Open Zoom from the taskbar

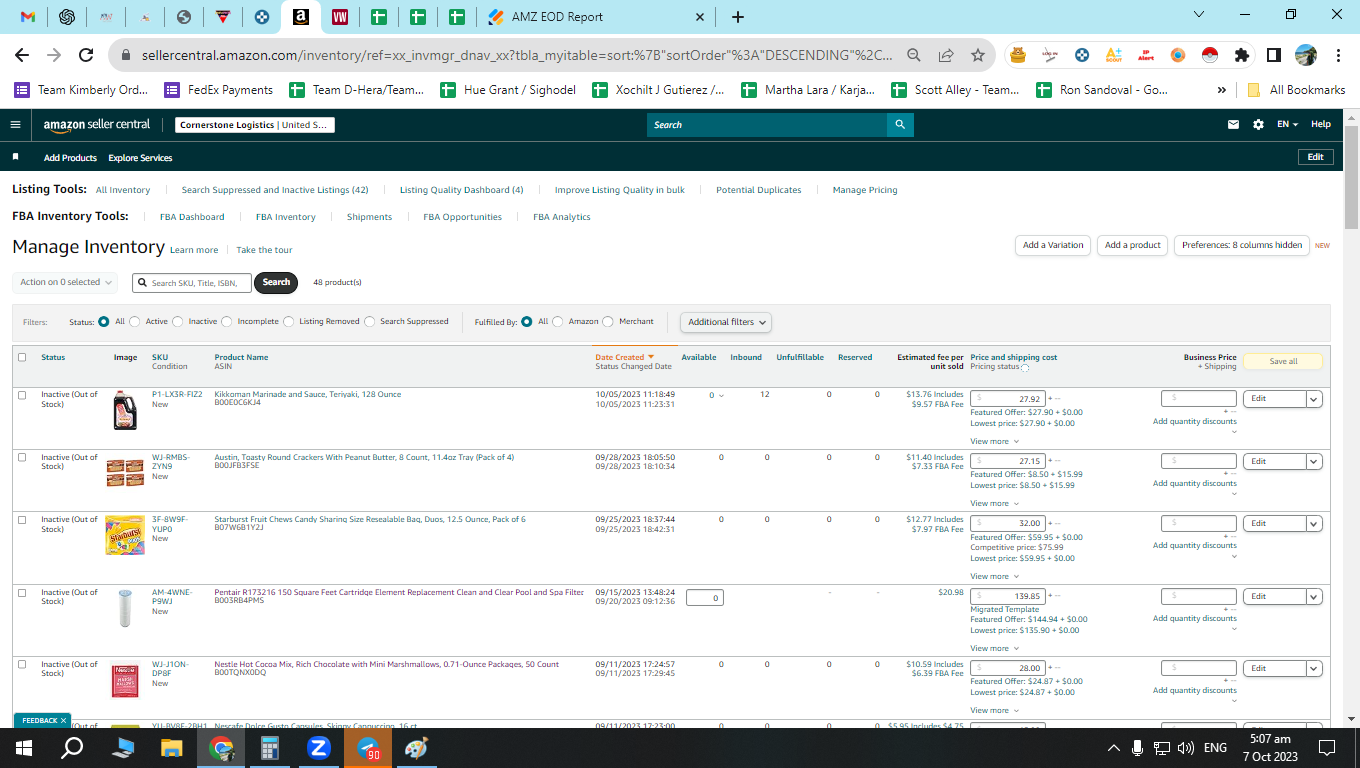319,748
